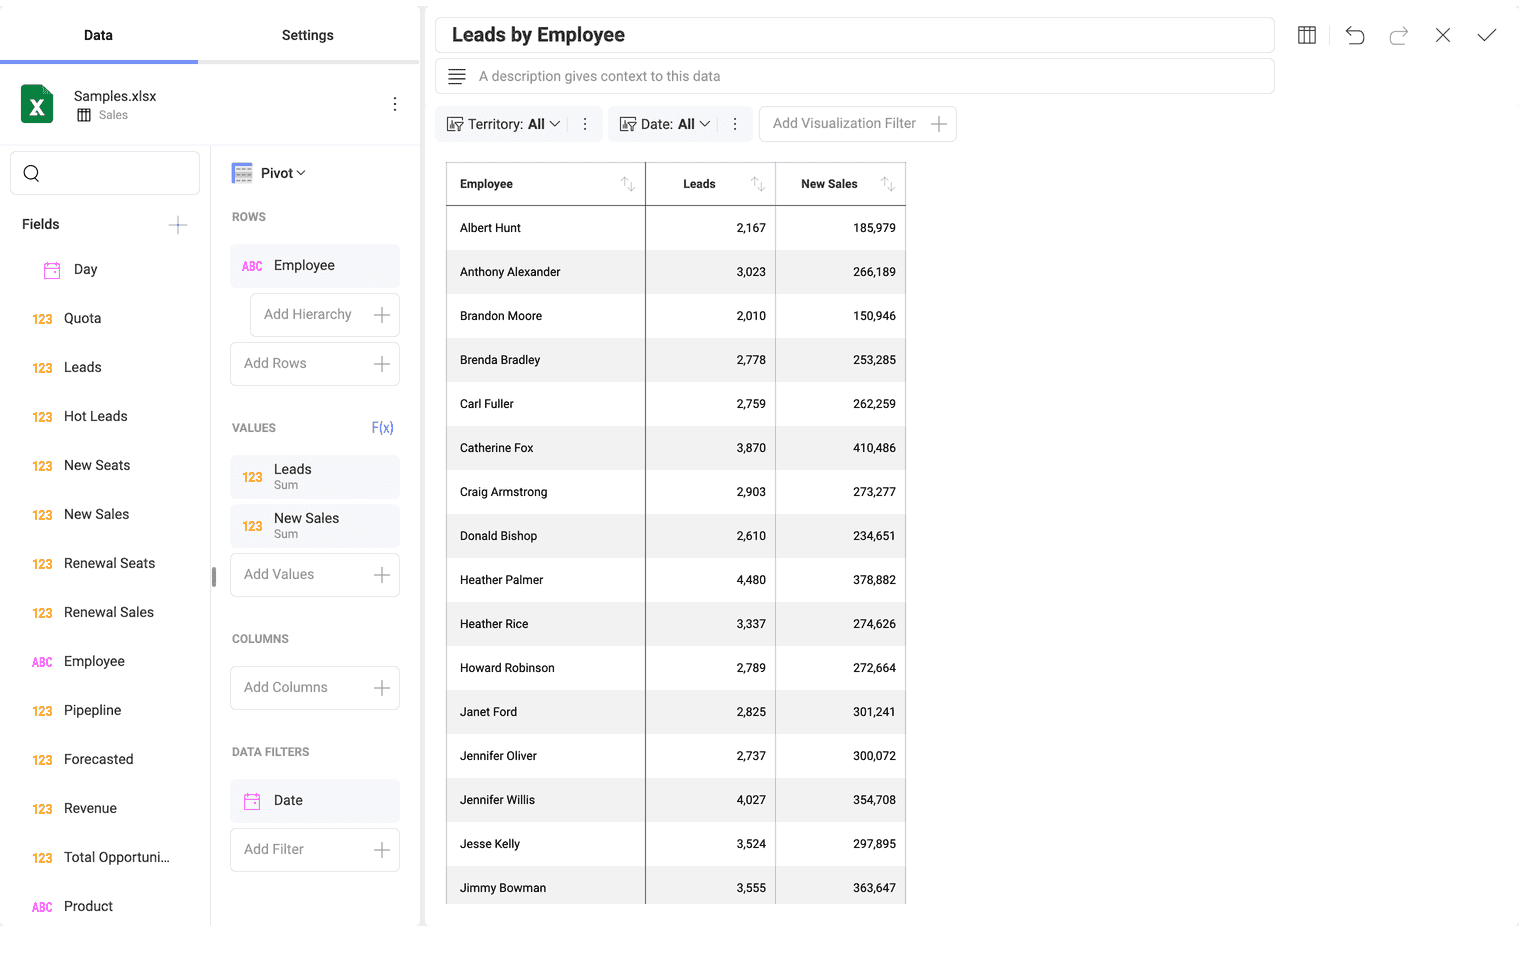
Task: Expand the Pivot visualization dropdown
Action: click(283, 173)
